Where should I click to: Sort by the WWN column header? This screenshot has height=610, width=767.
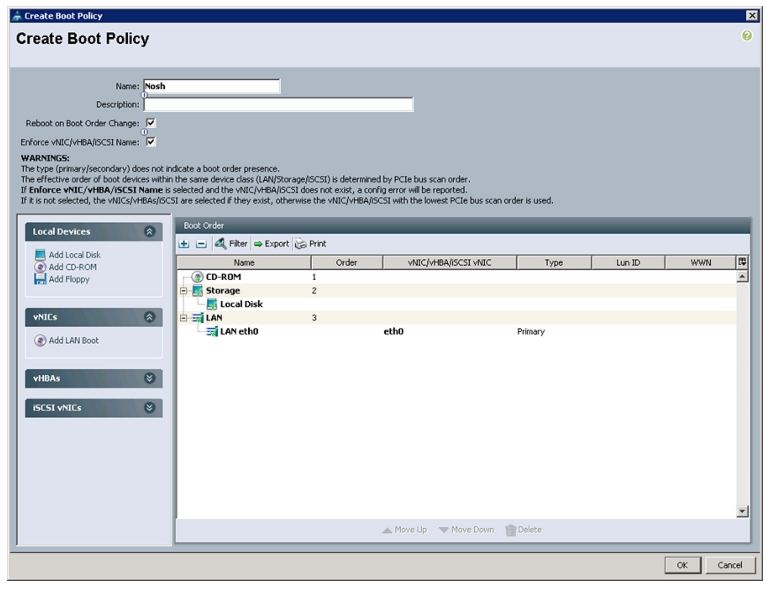click(700, 263)
